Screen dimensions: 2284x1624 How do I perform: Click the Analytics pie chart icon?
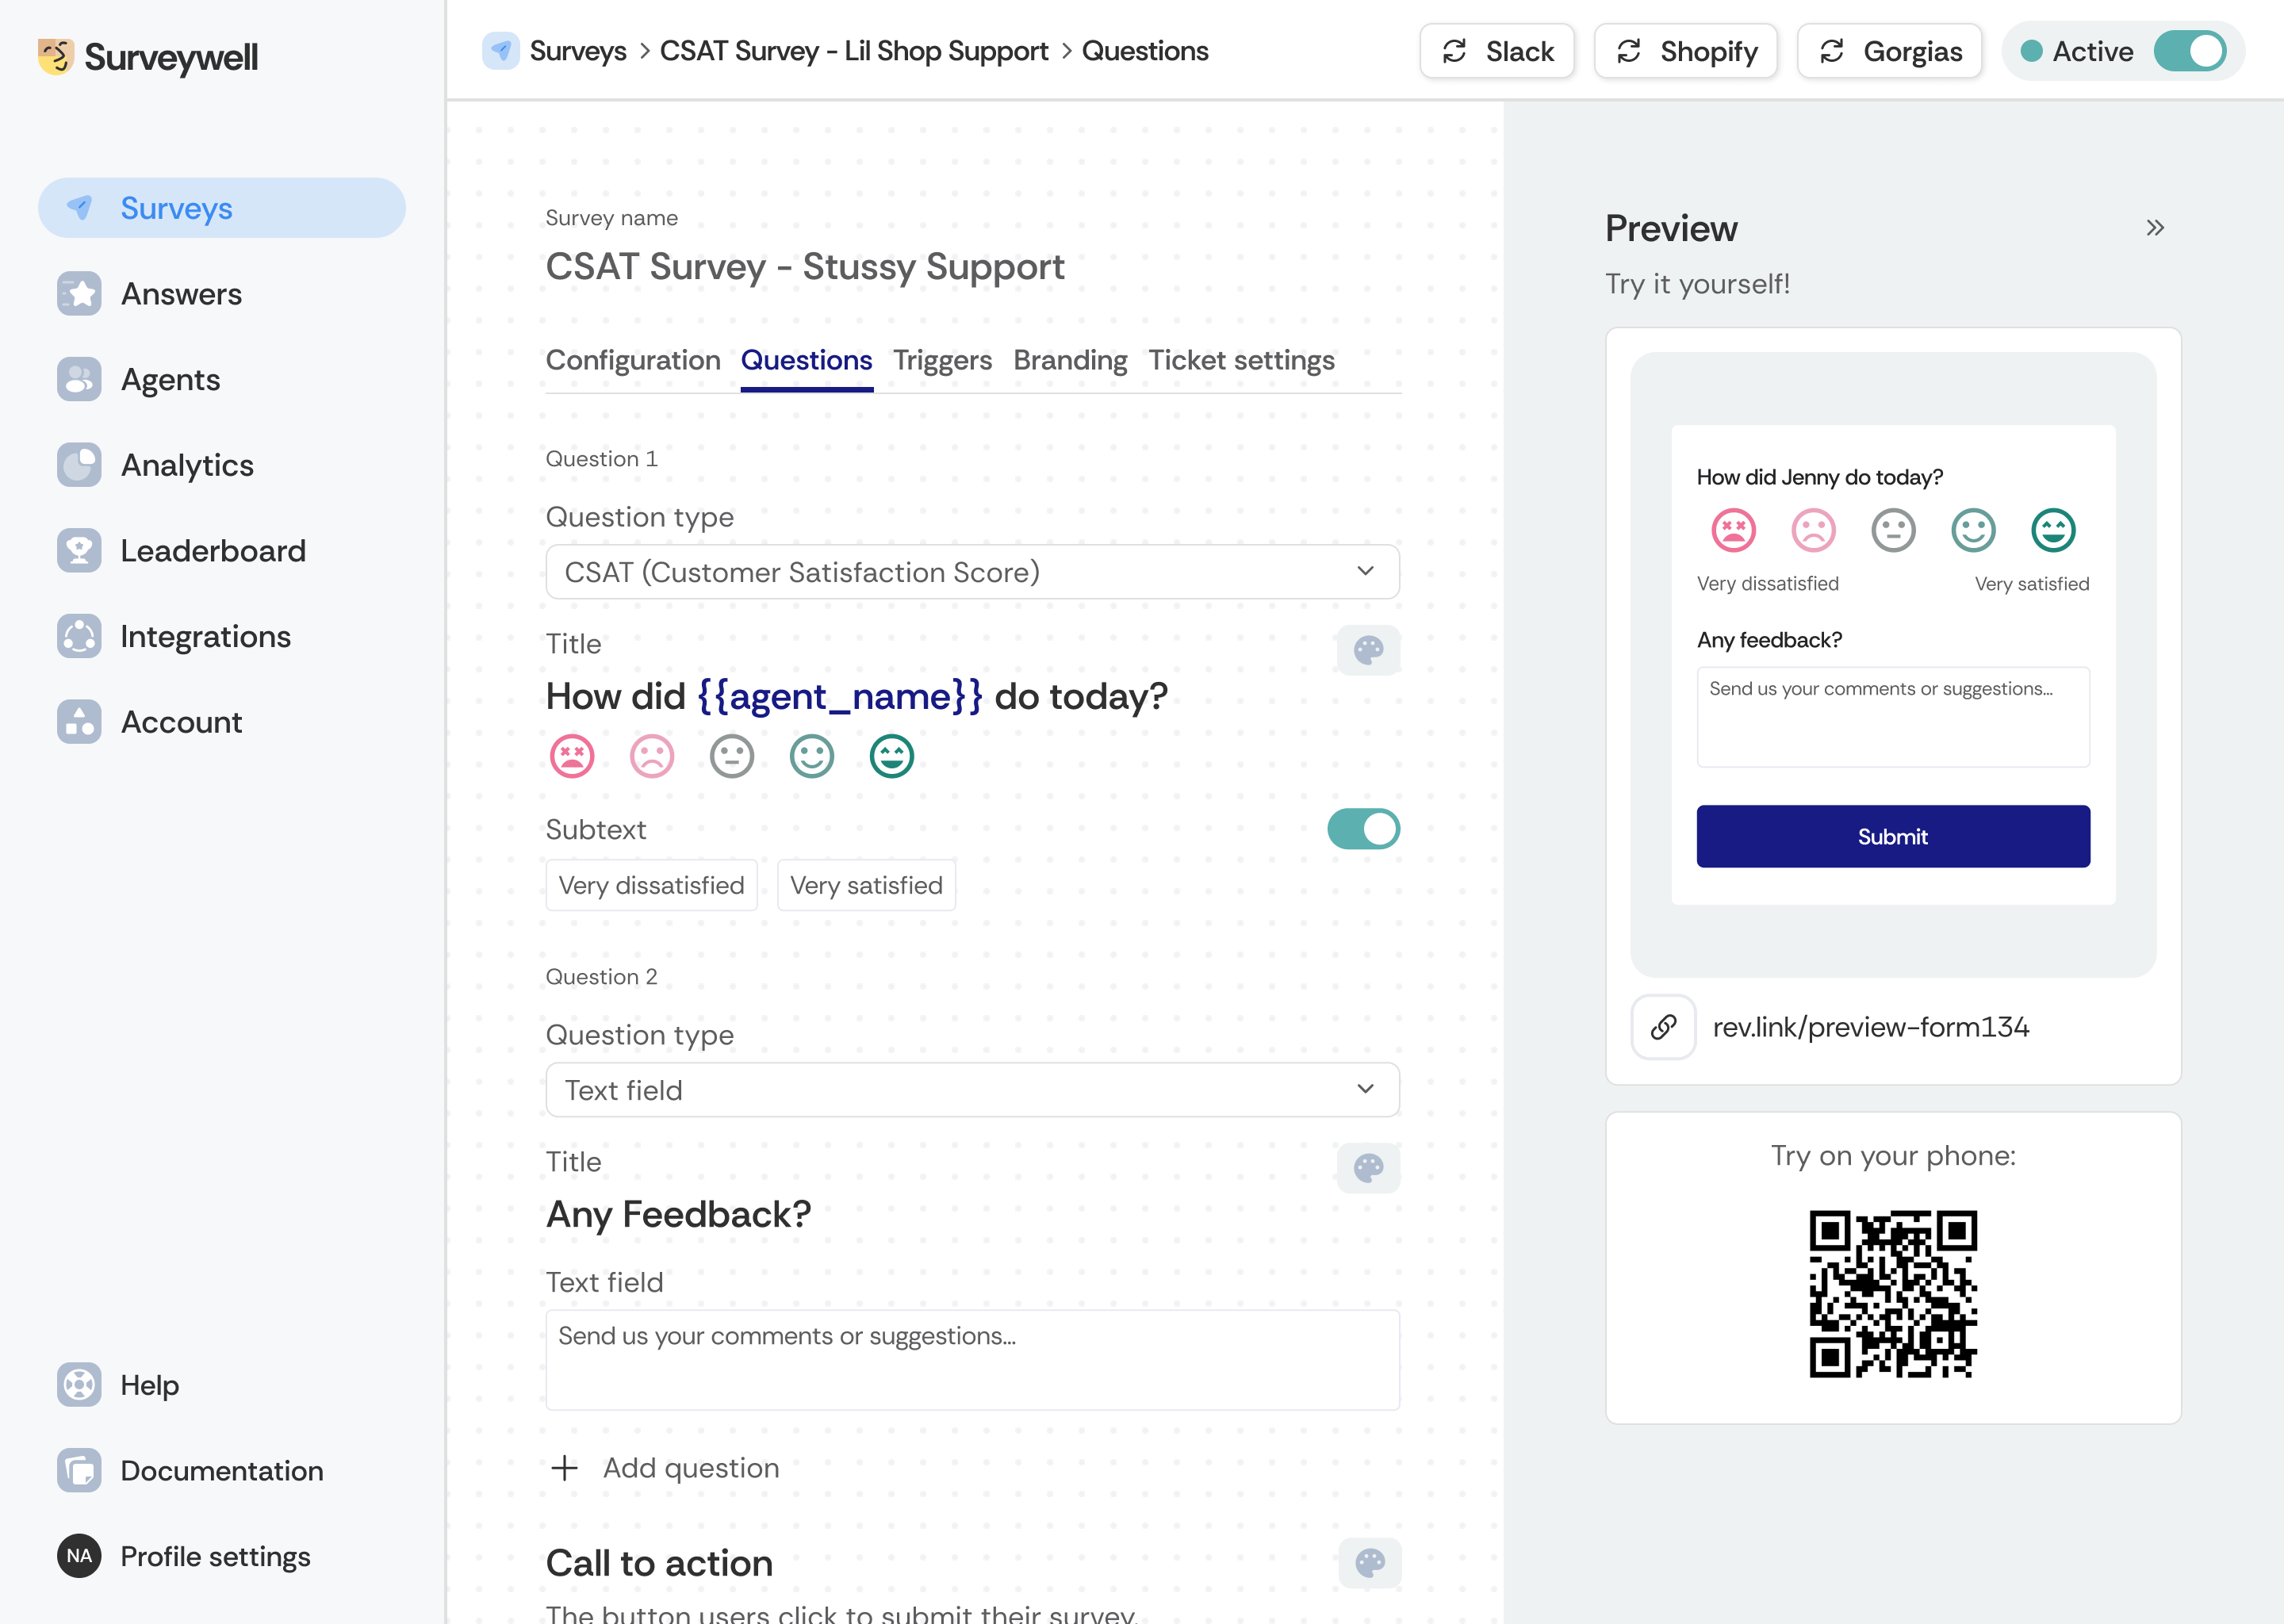point(79,465)
